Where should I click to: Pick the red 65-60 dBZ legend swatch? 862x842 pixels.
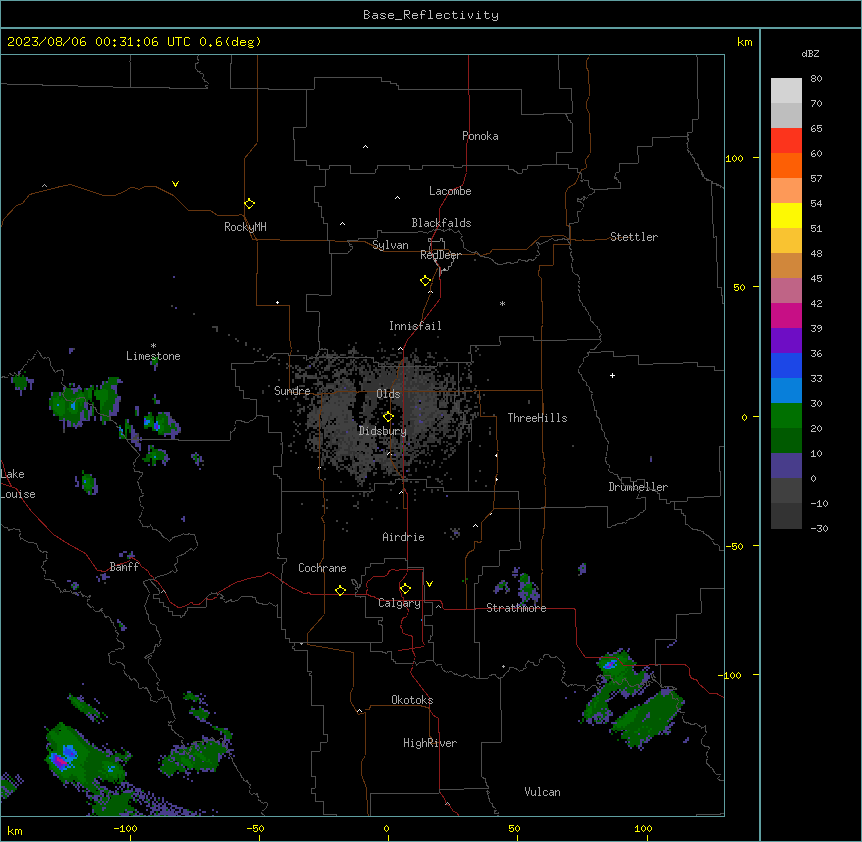coord(786,141)
